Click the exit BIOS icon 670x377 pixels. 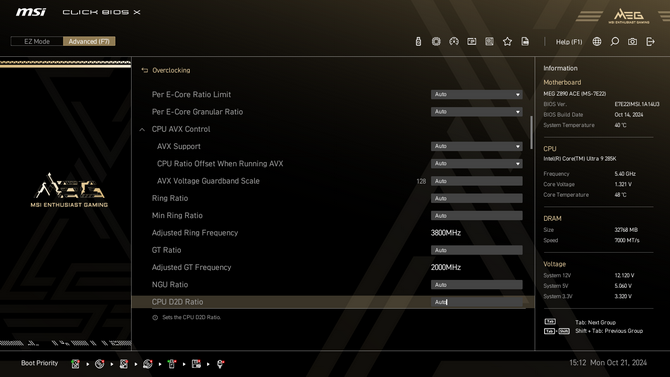point(650,41)
